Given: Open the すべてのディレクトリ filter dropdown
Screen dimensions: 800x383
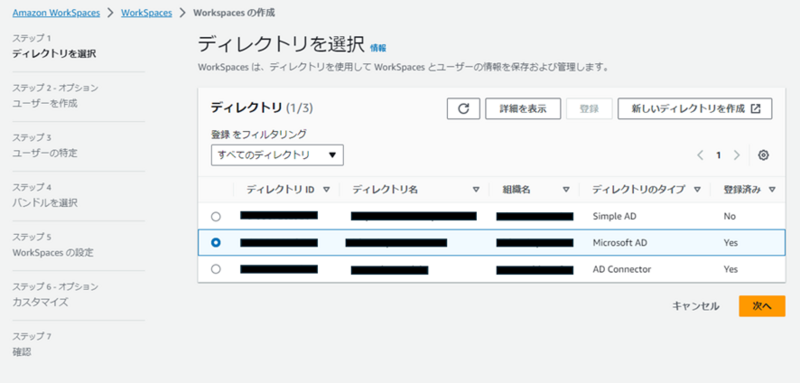Looking at the screenshot, I should (277, 155).
